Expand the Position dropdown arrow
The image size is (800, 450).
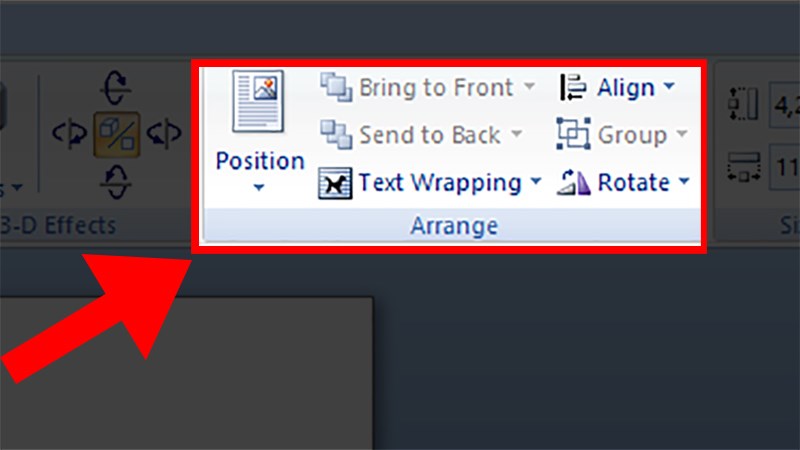coord(259,187)
